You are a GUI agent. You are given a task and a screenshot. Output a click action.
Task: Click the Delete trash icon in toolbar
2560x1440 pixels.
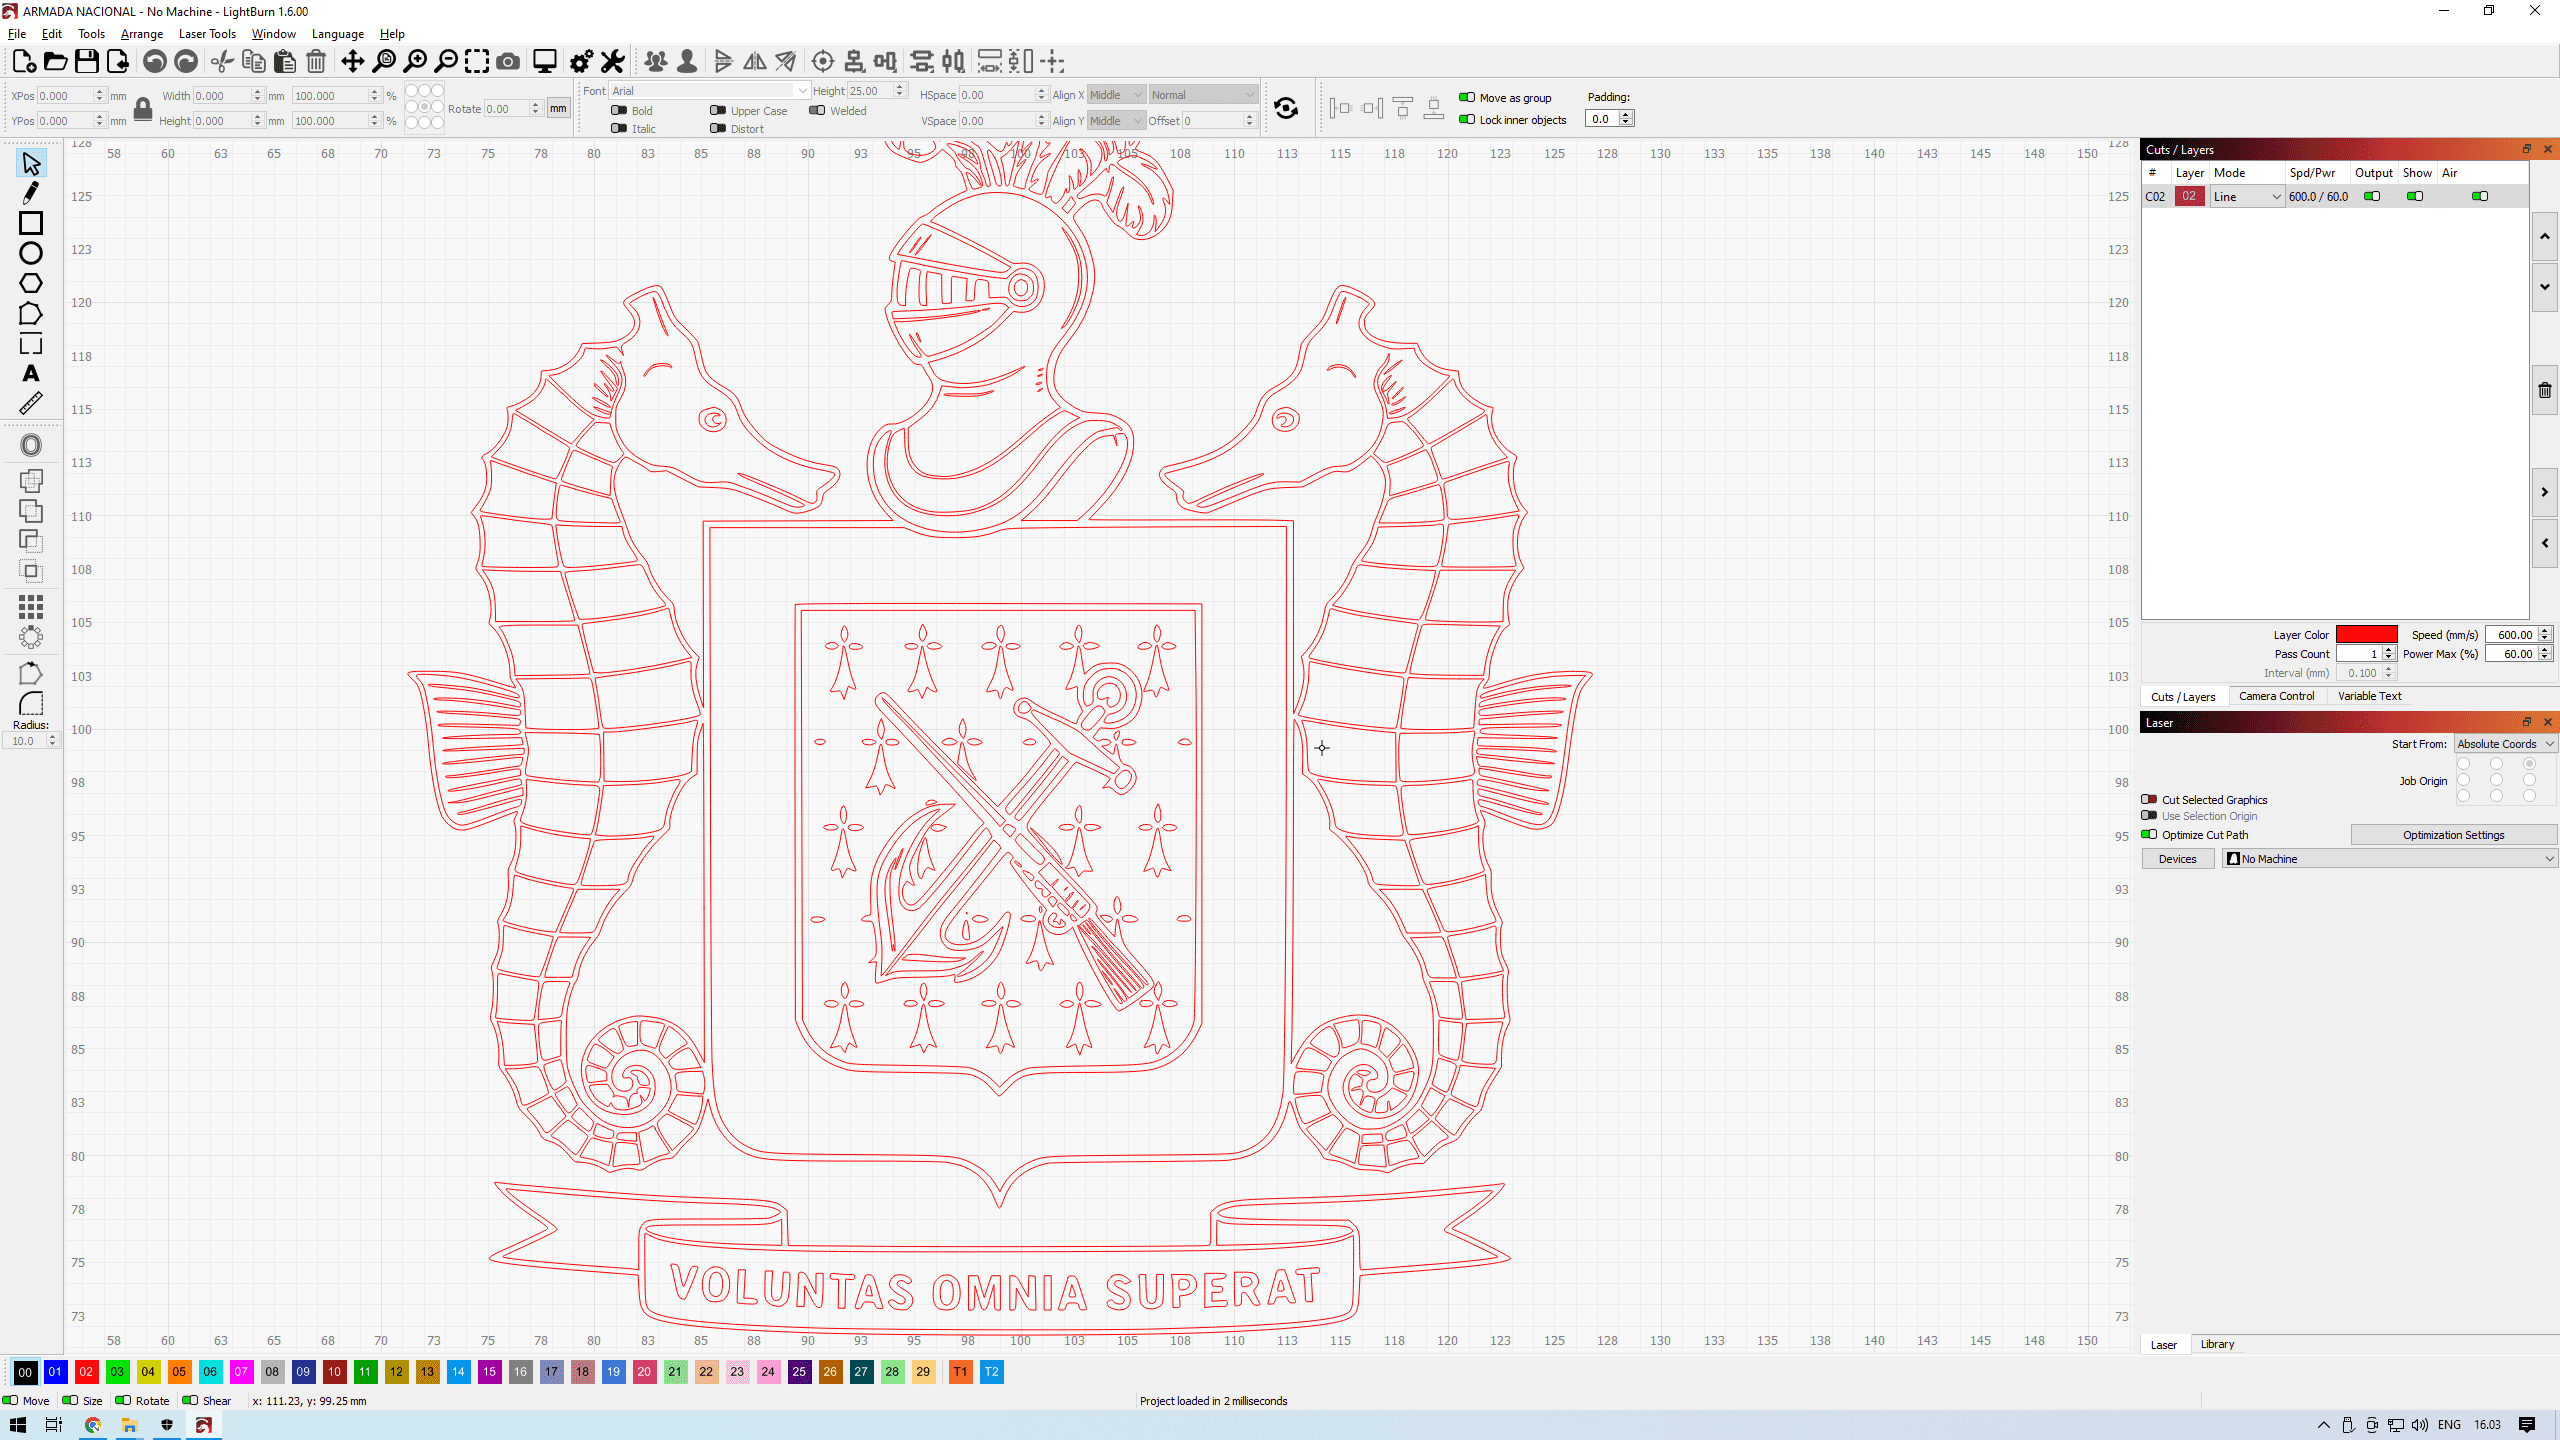(316, 62)
